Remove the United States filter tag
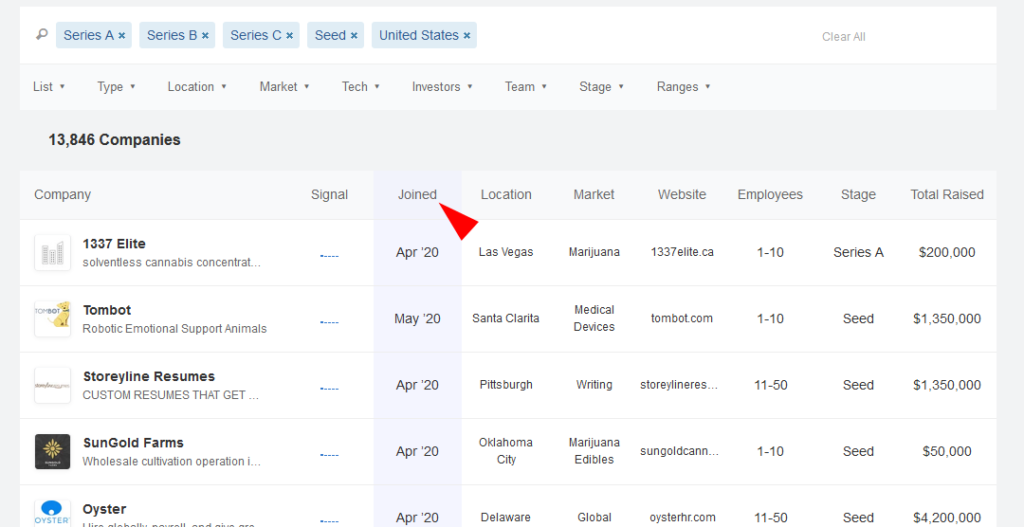The height and width of the screenshot is (527, 1024). pyautogui.click(x=467, y=36)
